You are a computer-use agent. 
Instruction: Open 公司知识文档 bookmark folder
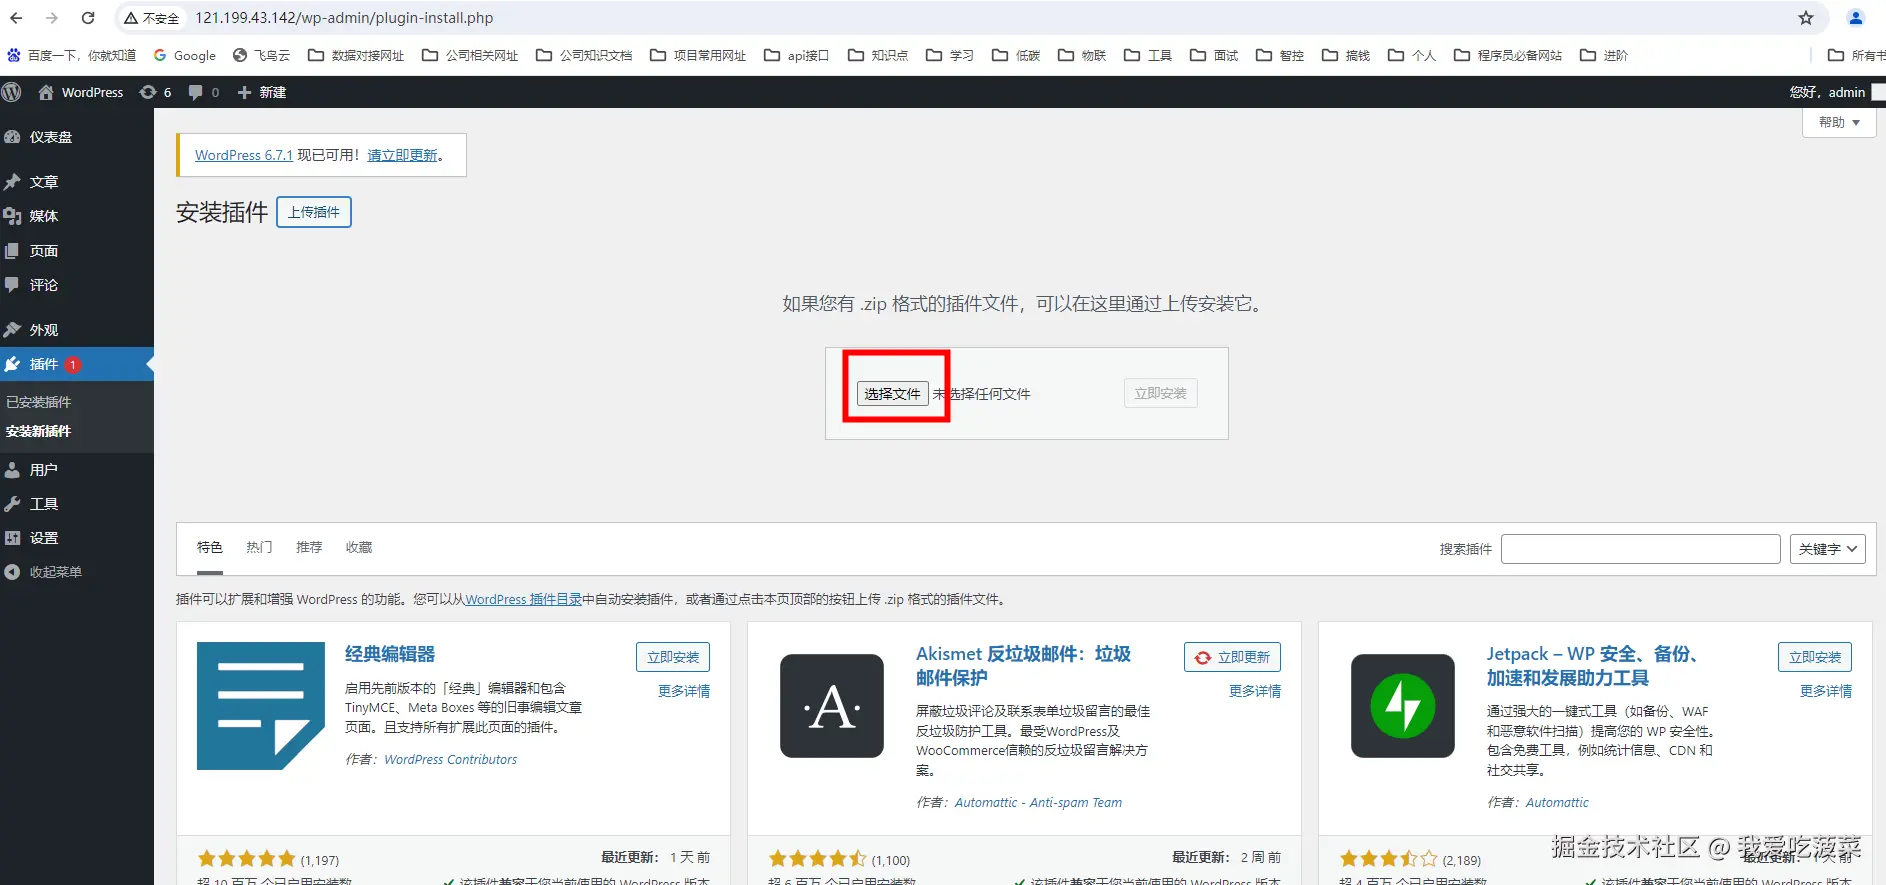coord(584,55)
